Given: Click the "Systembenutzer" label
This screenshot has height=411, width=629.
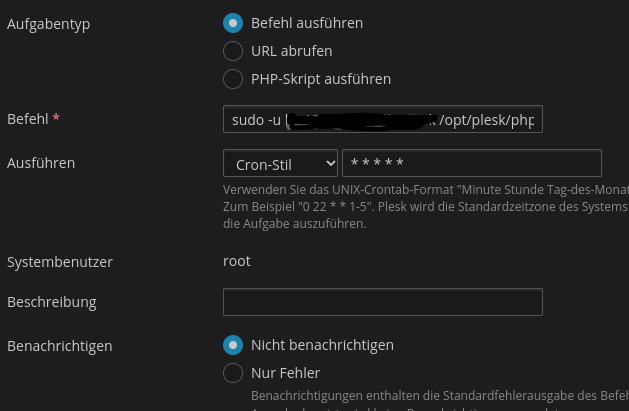Looking at the screenshot, I should (x=59, y=262).
